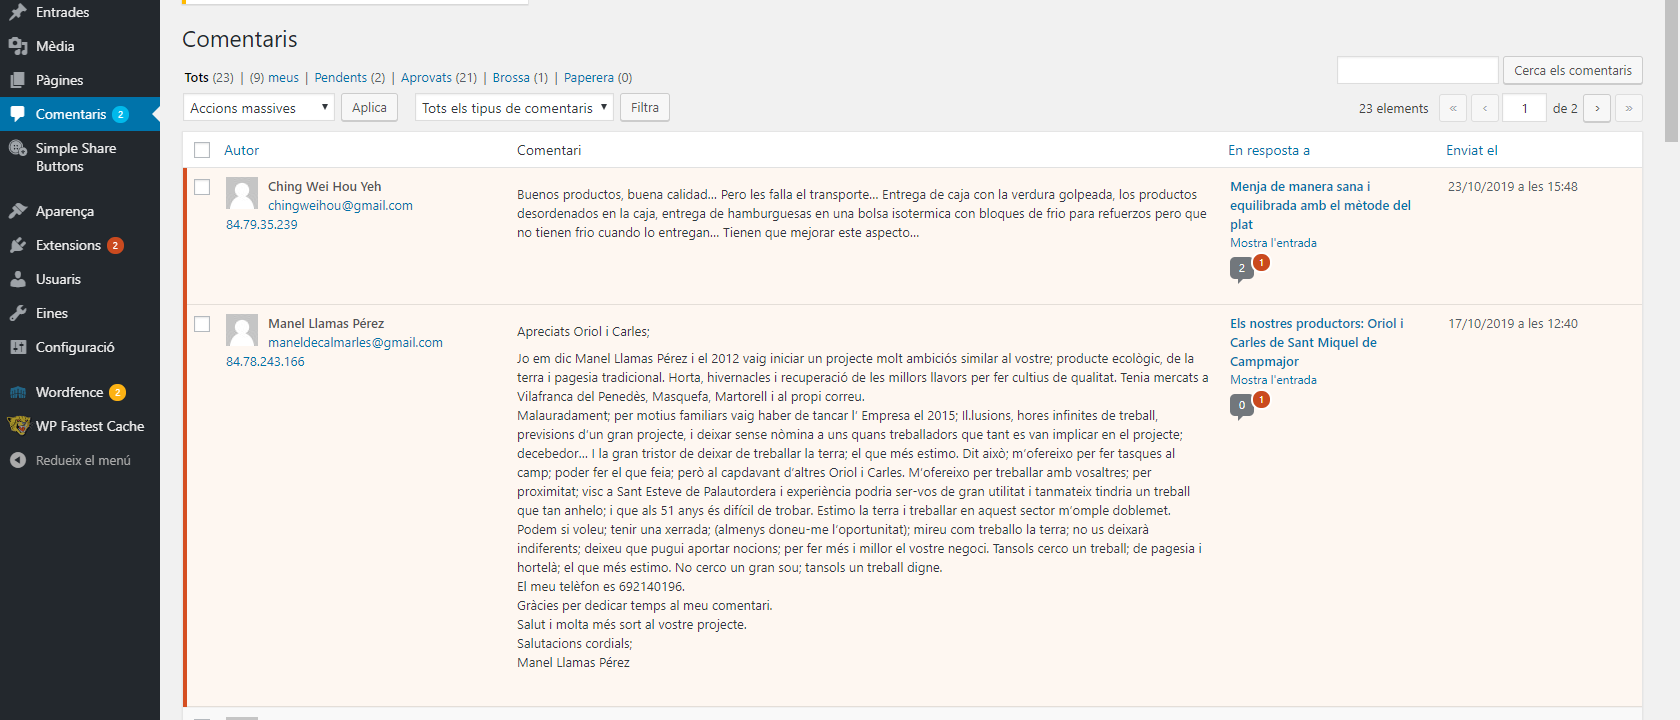The height and width of the screenshot is (720, 1680).
Task: Click the Usuaris person icon
Action: point(18,279)
